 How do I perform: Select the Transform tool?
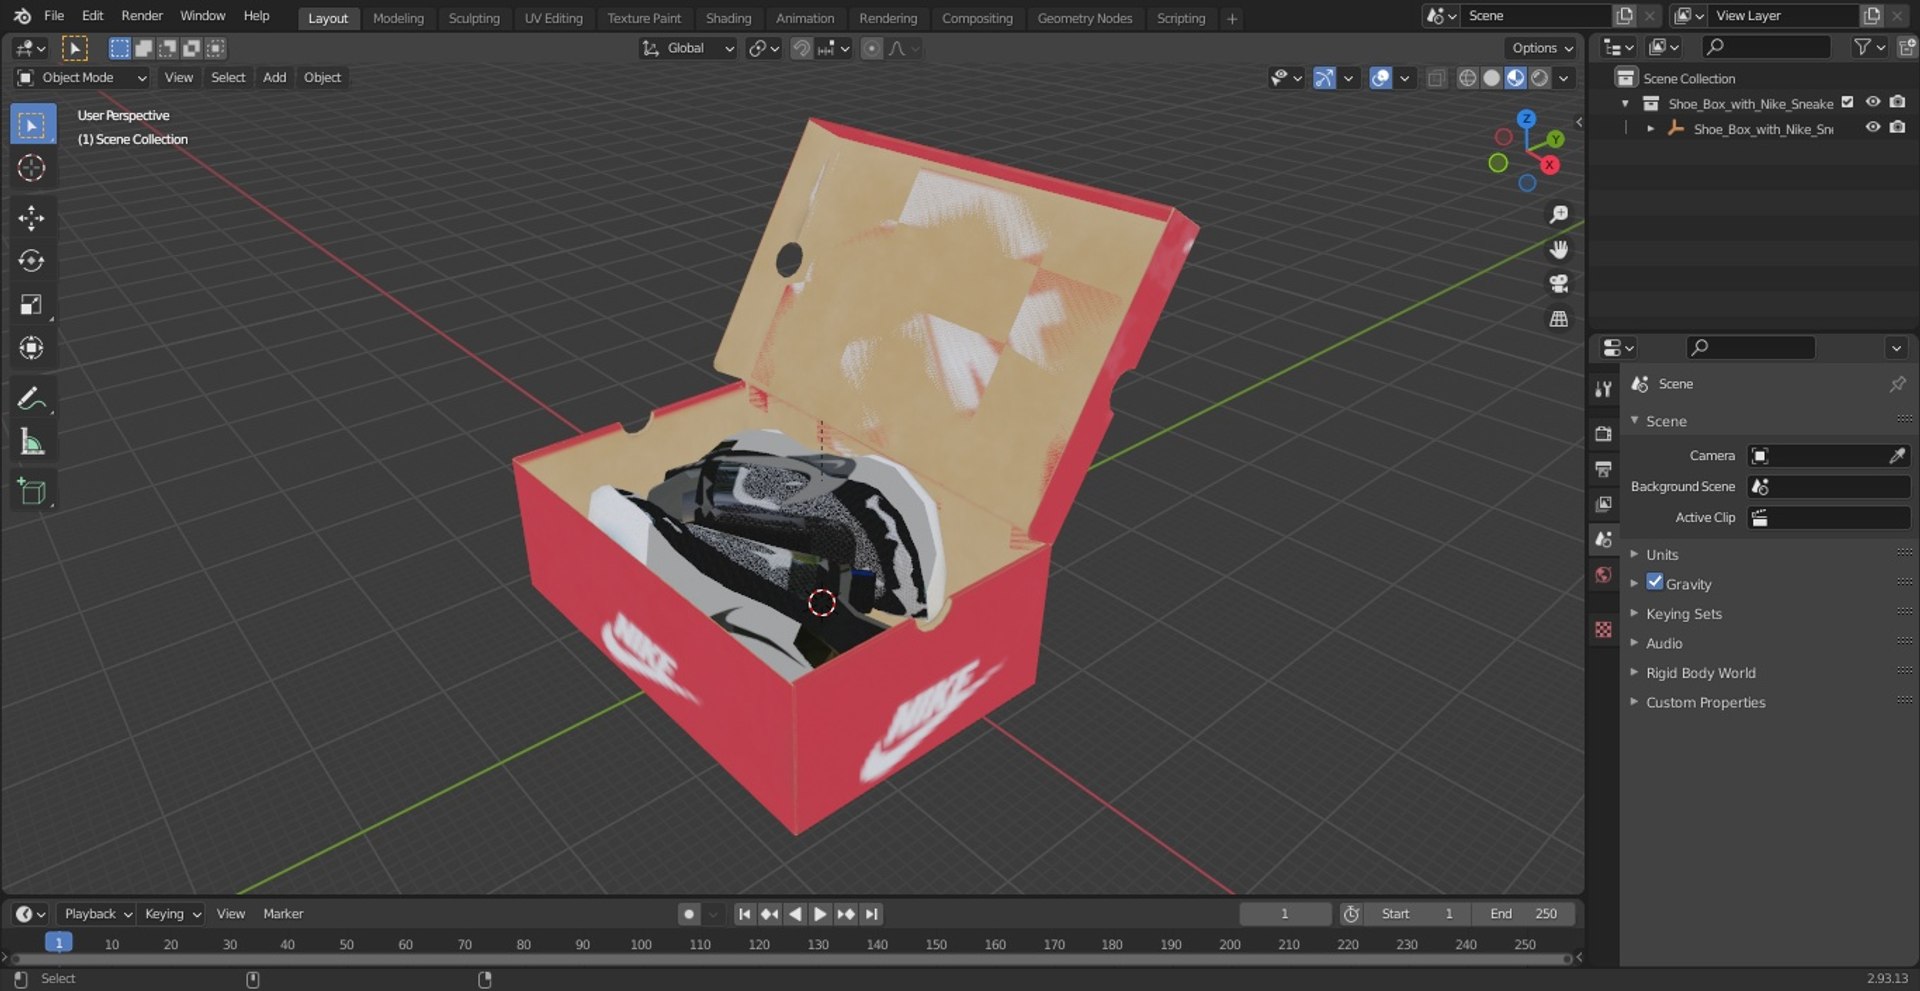point(32,347)
